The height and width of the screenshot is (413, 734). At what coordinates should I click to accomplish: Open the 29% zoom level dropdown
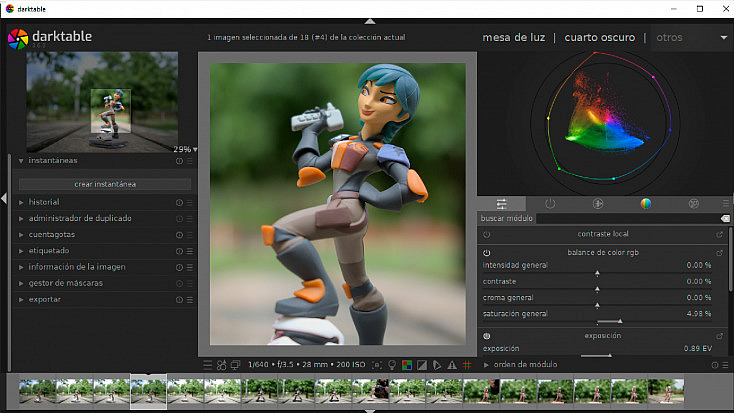point(185,149)
